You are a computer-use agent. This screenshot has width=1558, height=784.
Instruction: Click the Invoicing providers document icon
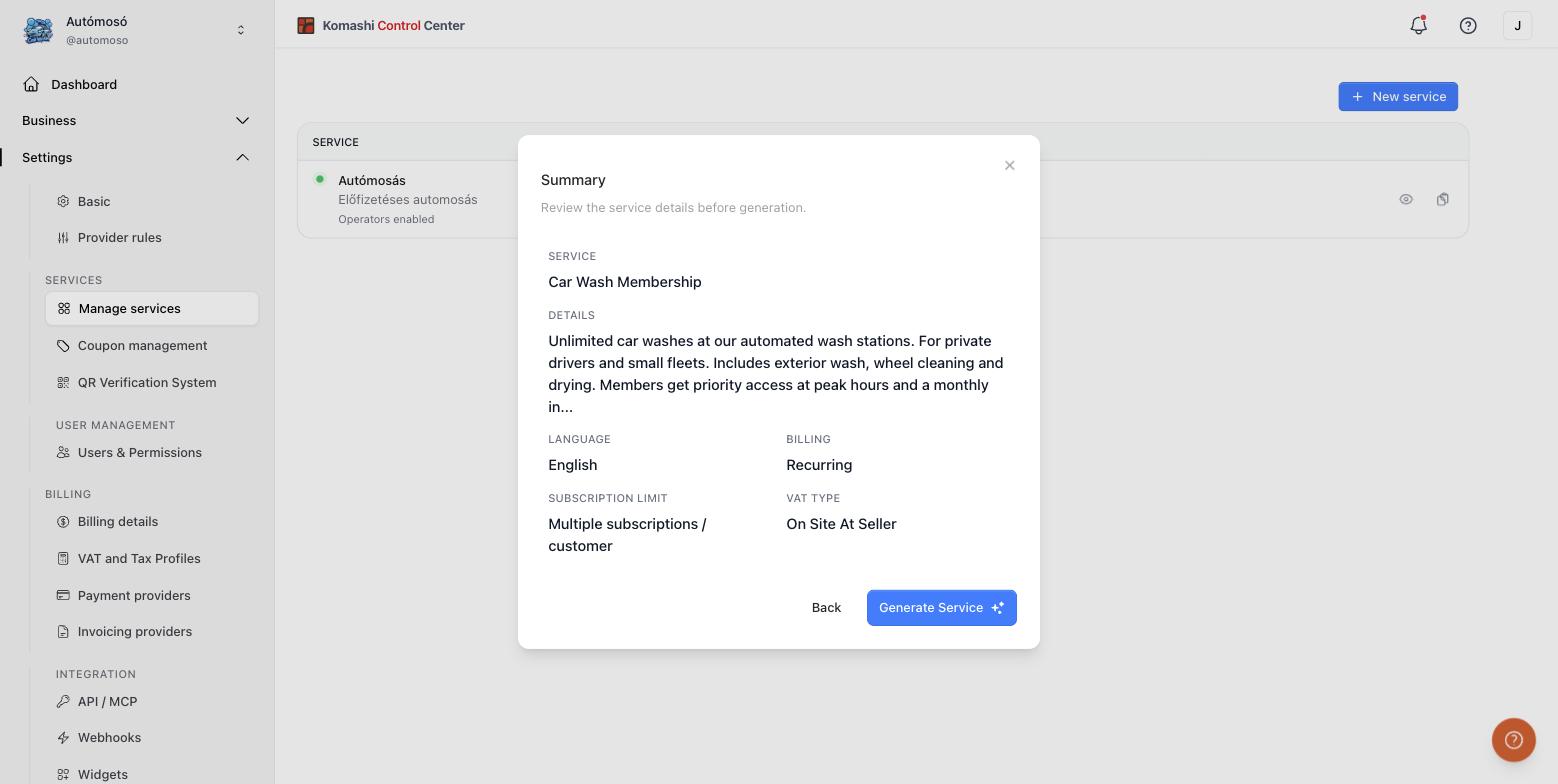63,631
